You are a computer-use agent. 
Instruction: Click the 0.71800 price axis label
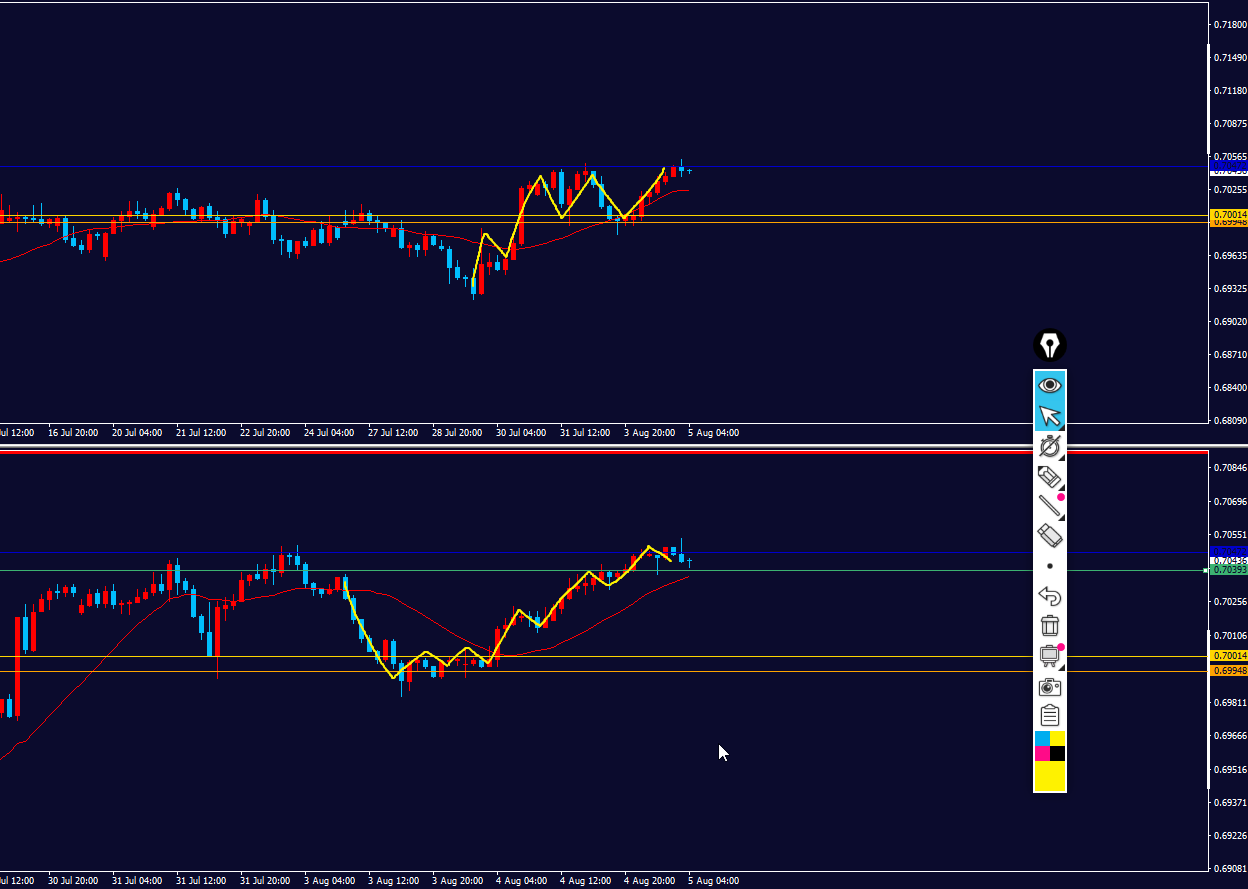[1230, 24]
